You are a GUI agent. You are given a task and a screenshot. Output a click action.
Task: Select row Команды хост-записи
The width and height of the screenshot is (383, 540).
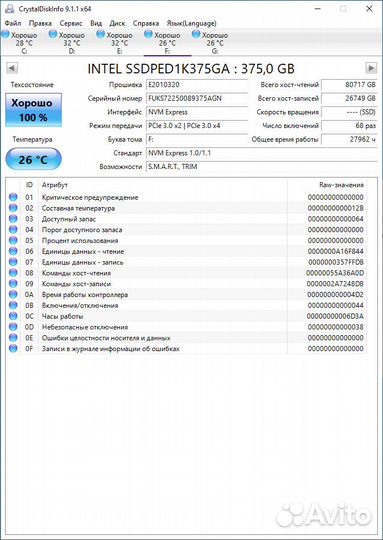[x=187, y=284]
